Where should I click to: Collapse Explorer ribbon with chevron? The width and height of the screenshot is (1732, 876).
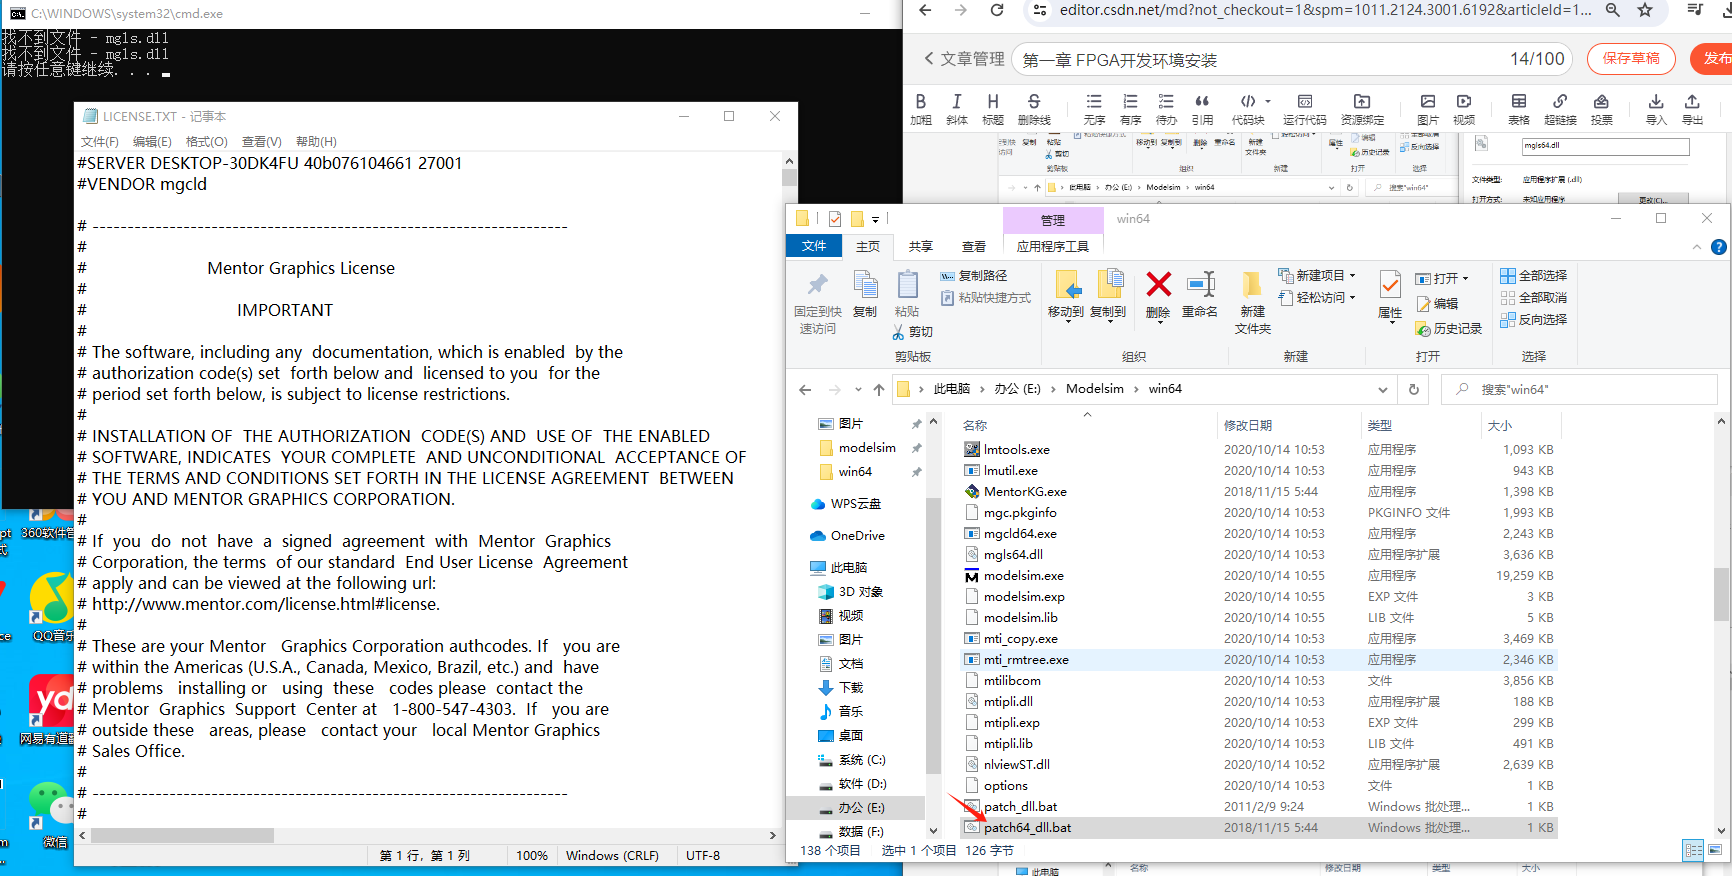1697,247
